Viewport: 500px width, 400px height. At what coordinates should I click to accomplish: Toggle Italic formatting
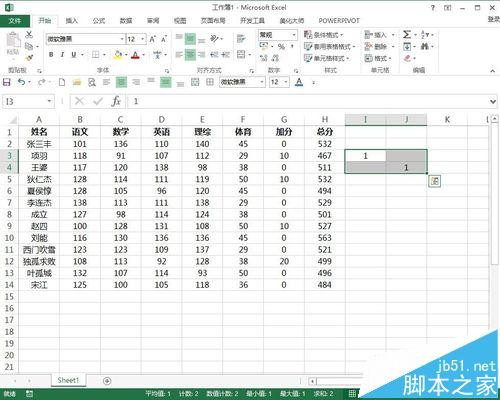coord(62,54)
